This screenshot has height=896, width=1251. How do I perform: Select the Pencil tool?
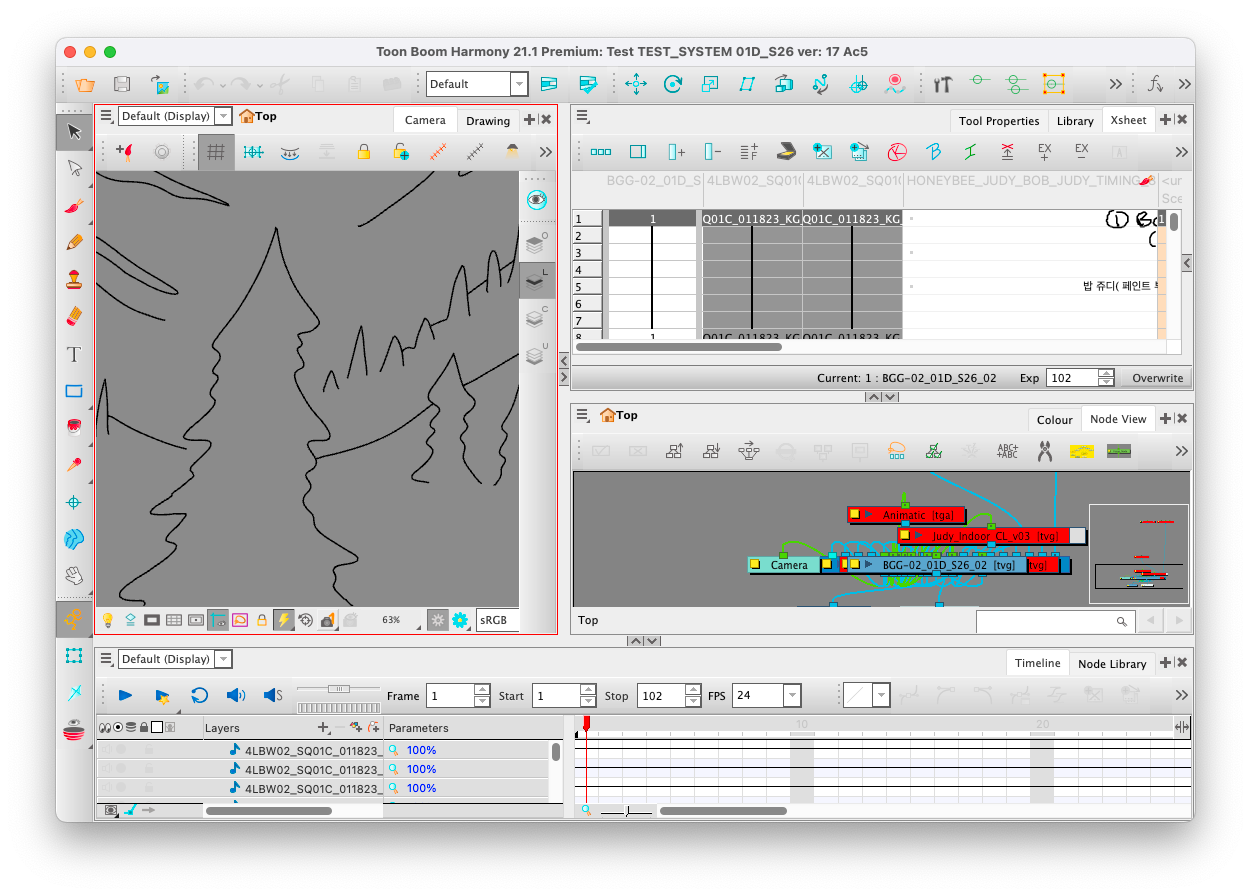pos(74,243)
